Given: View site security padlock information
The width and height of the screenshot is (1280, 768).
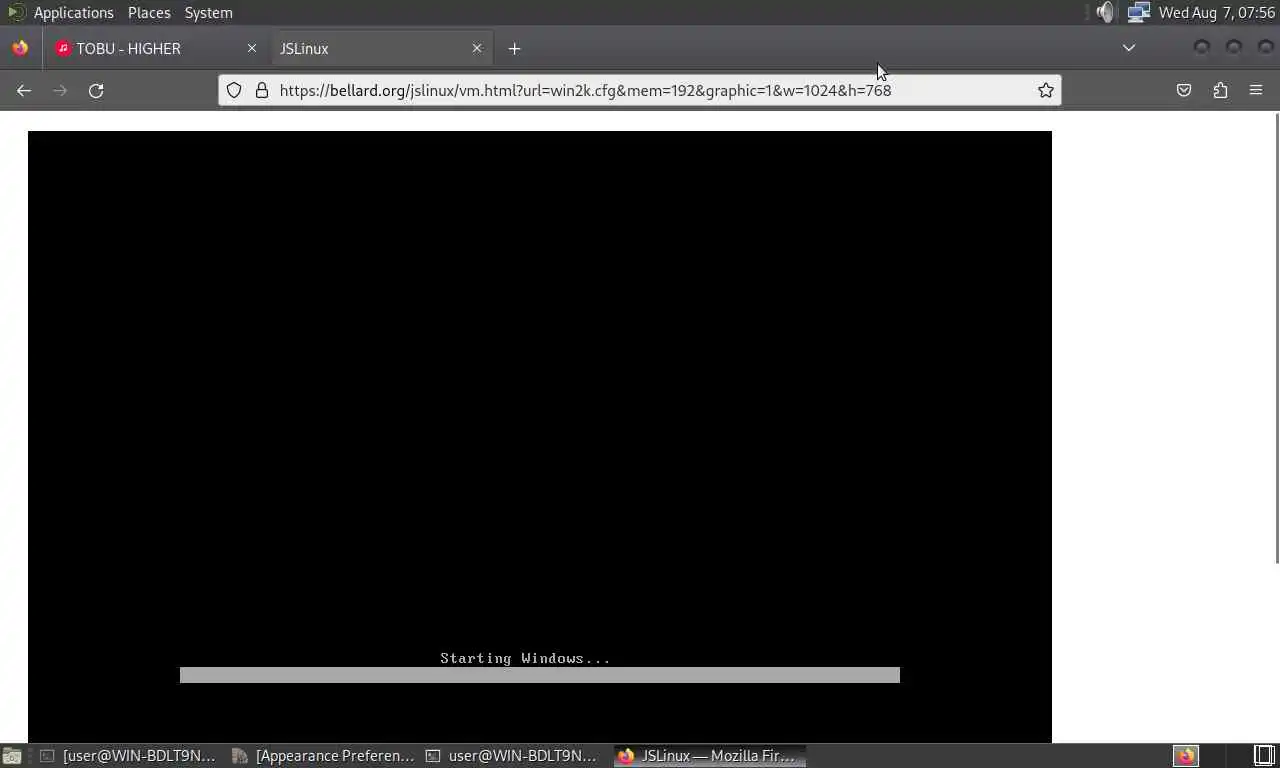Looking at the screenshot, I should coord(262,90).
